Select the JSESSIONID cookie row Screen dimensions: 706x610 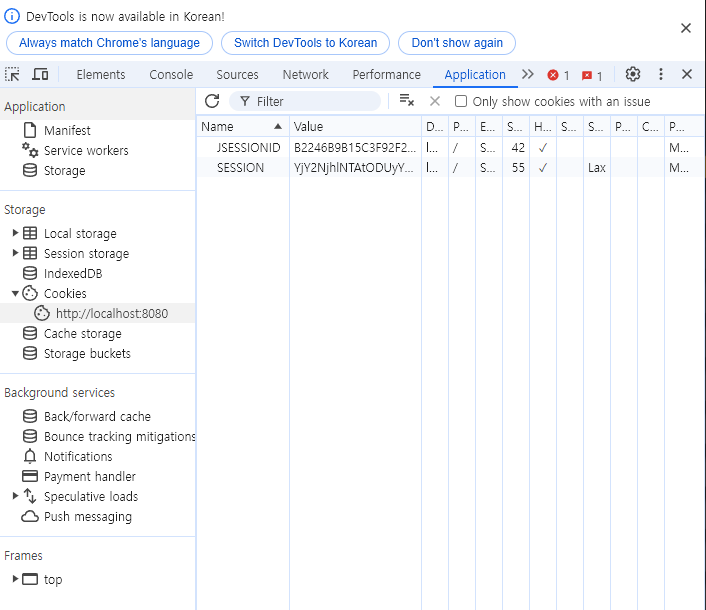pos(450,148)
